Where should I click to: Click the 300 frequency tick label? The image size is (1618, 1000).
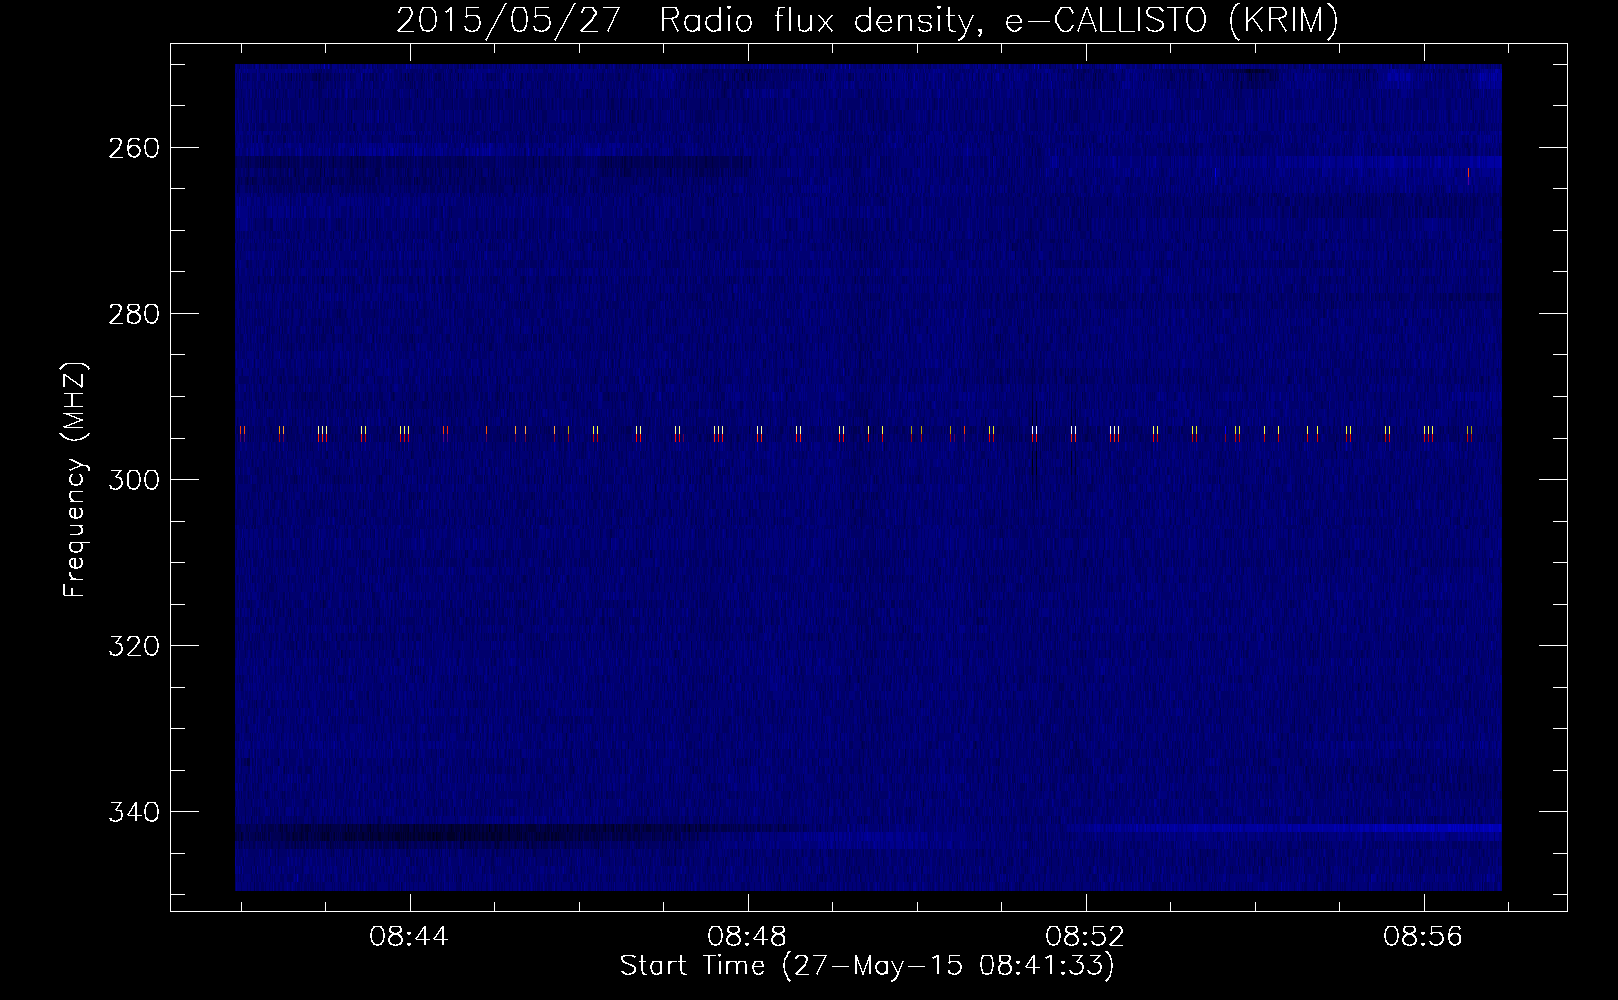click(133, 480)
